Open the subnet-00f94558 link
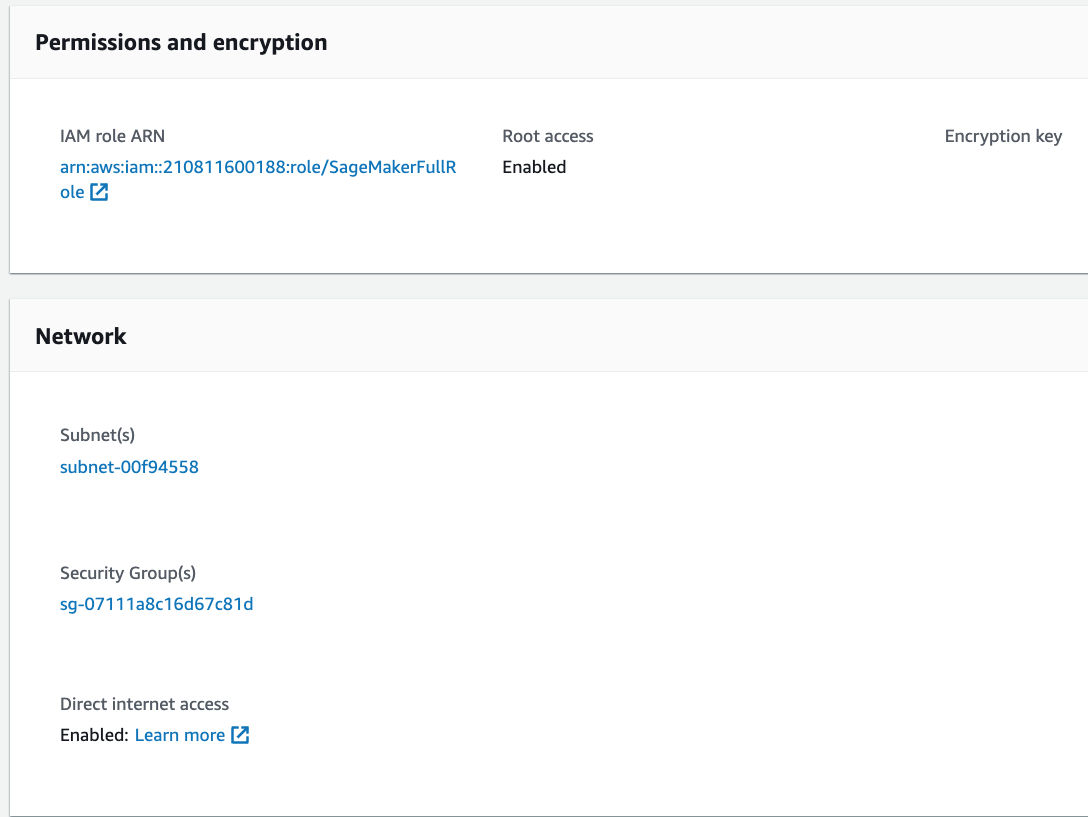1088x817 pixels. 129,467
